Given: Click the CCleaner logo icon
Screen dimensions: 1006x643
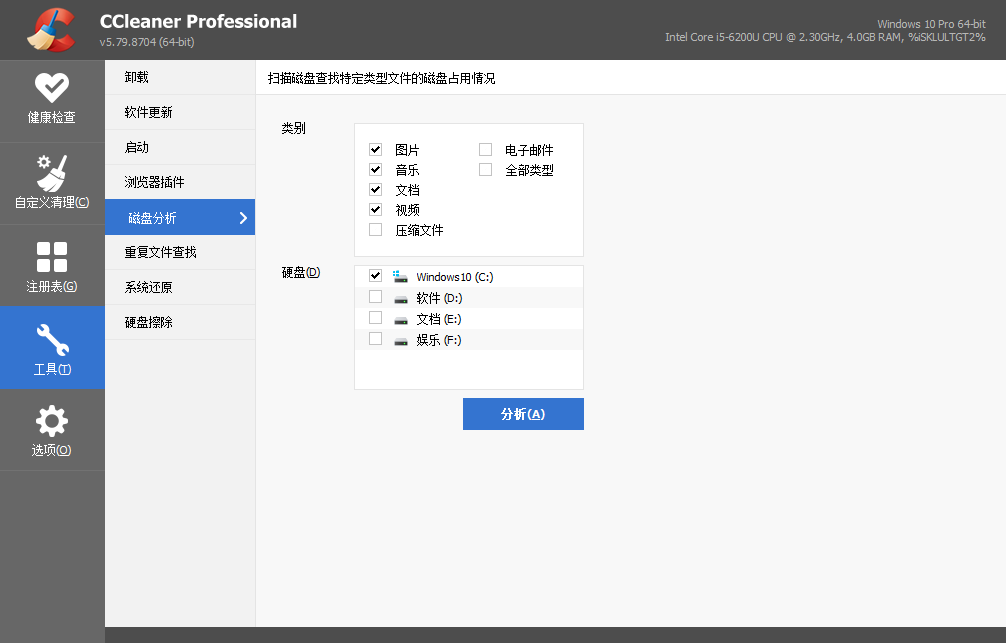Looking at the screenshot, I should click(x=51, y=30).
